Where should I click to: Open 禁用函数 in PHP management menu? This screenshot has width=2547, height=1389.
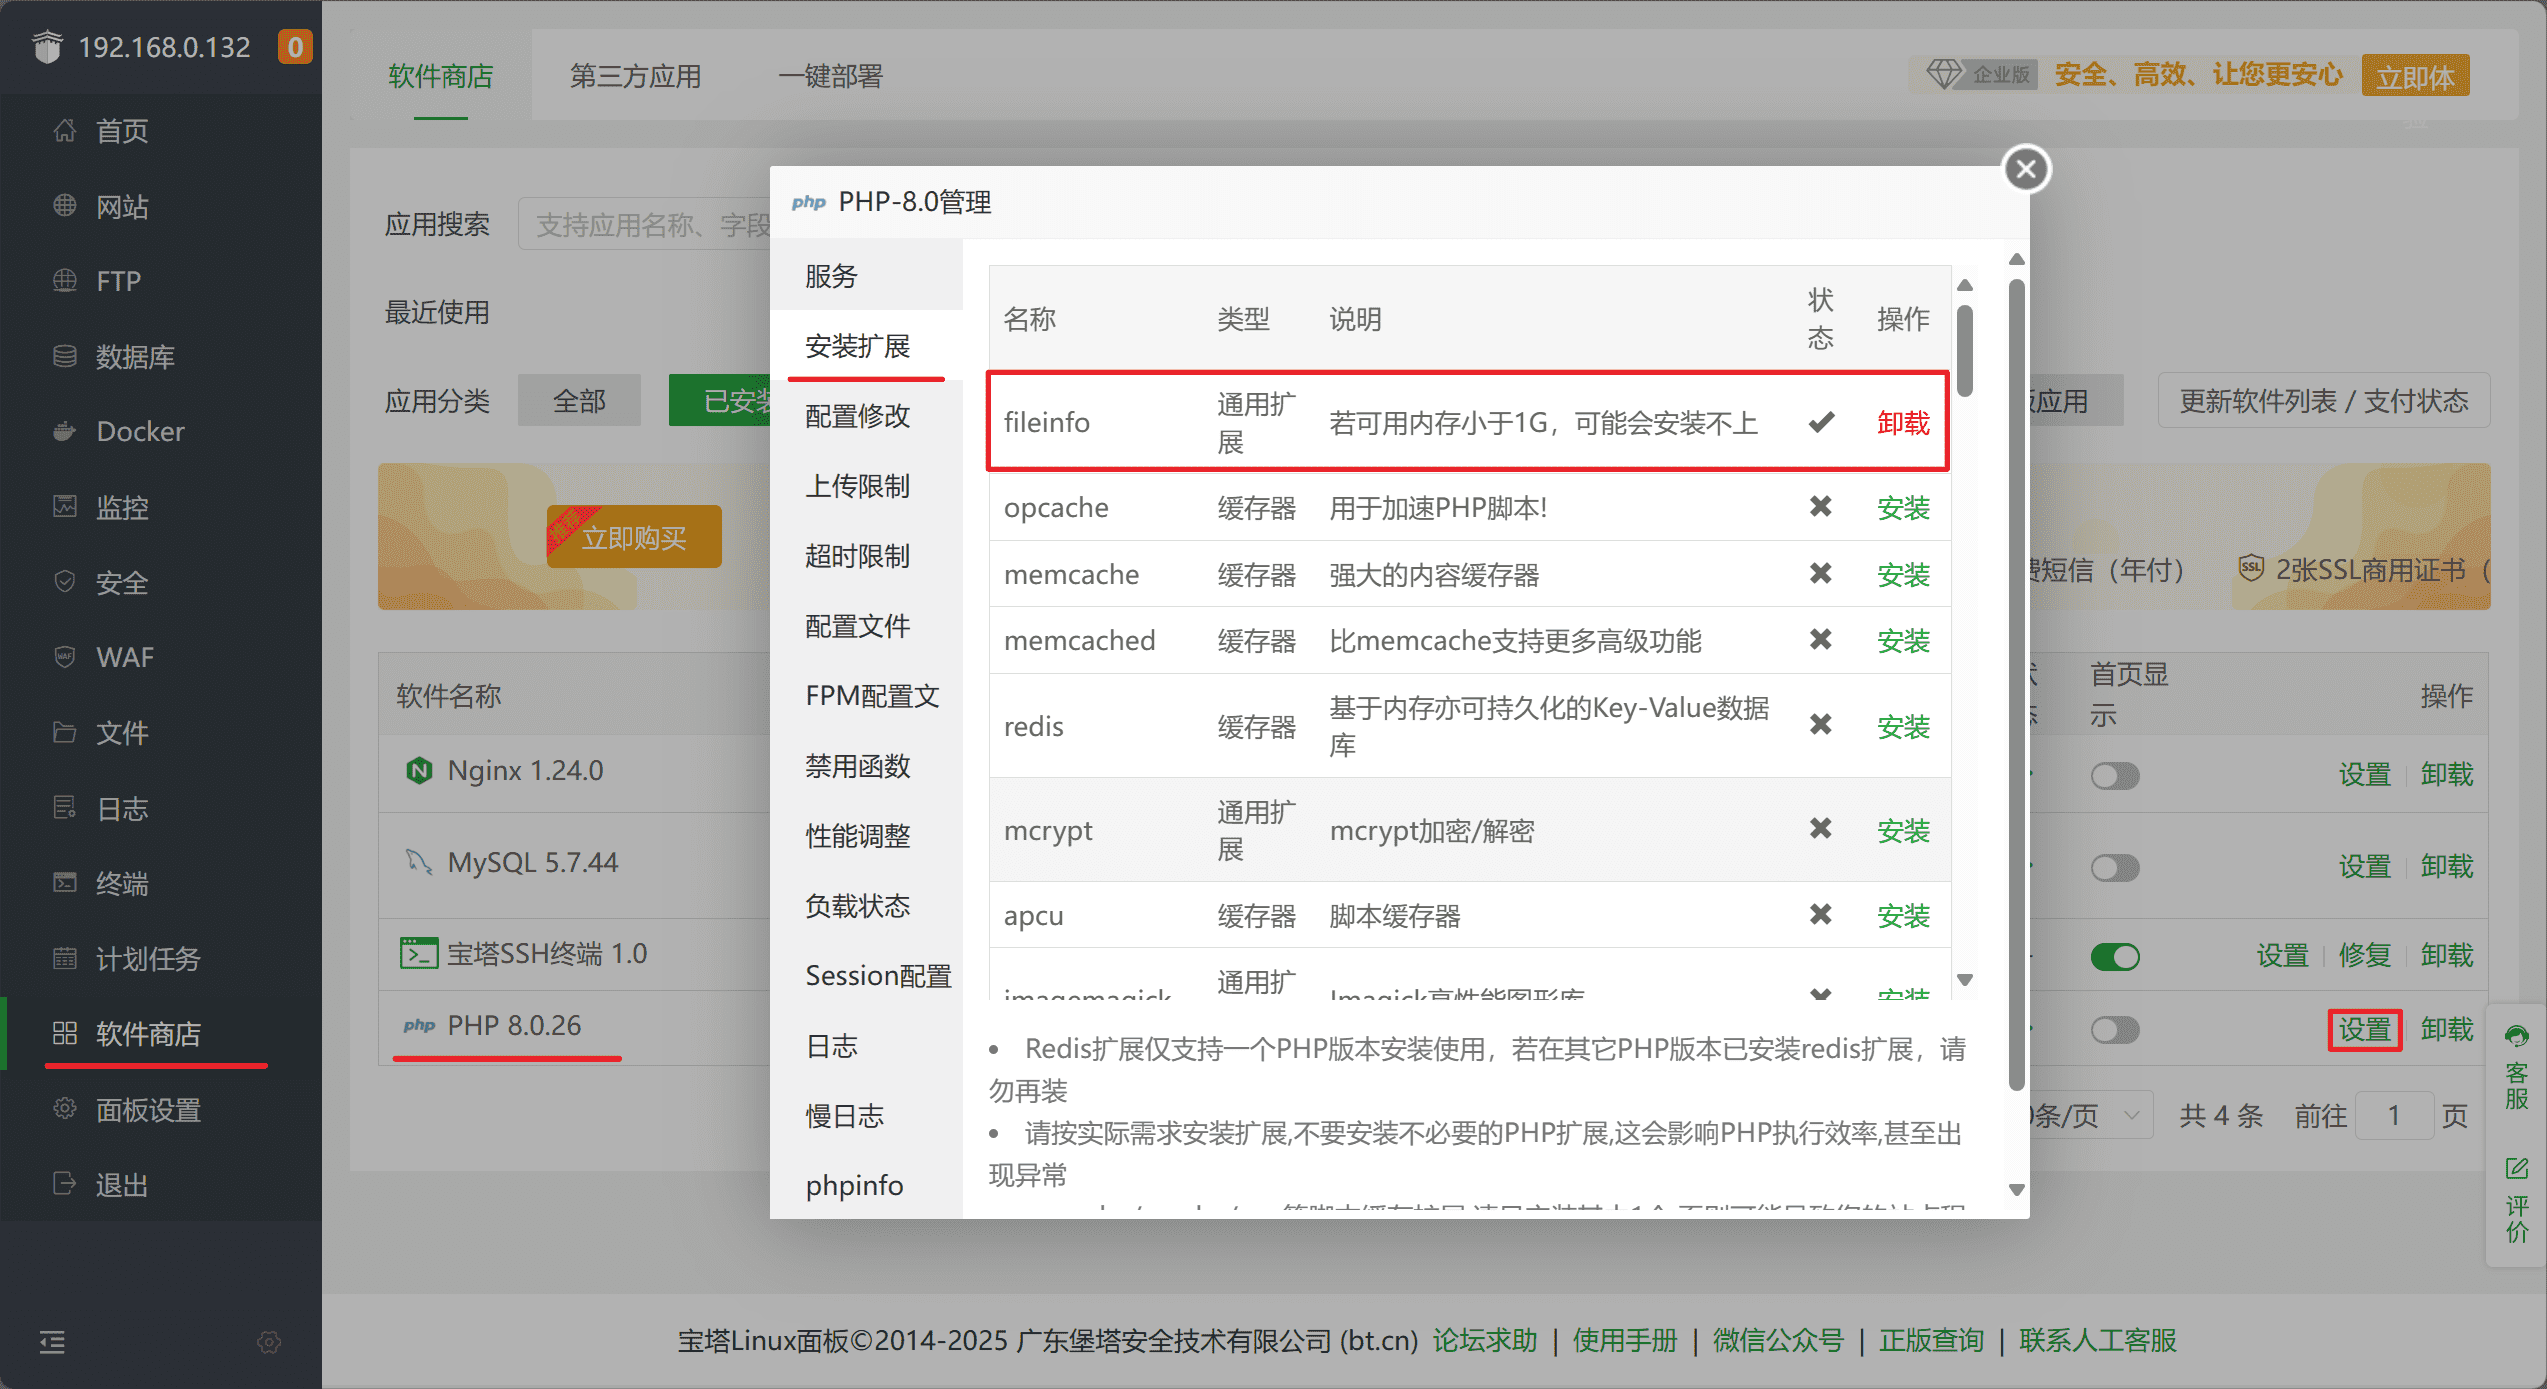[857, 766]
